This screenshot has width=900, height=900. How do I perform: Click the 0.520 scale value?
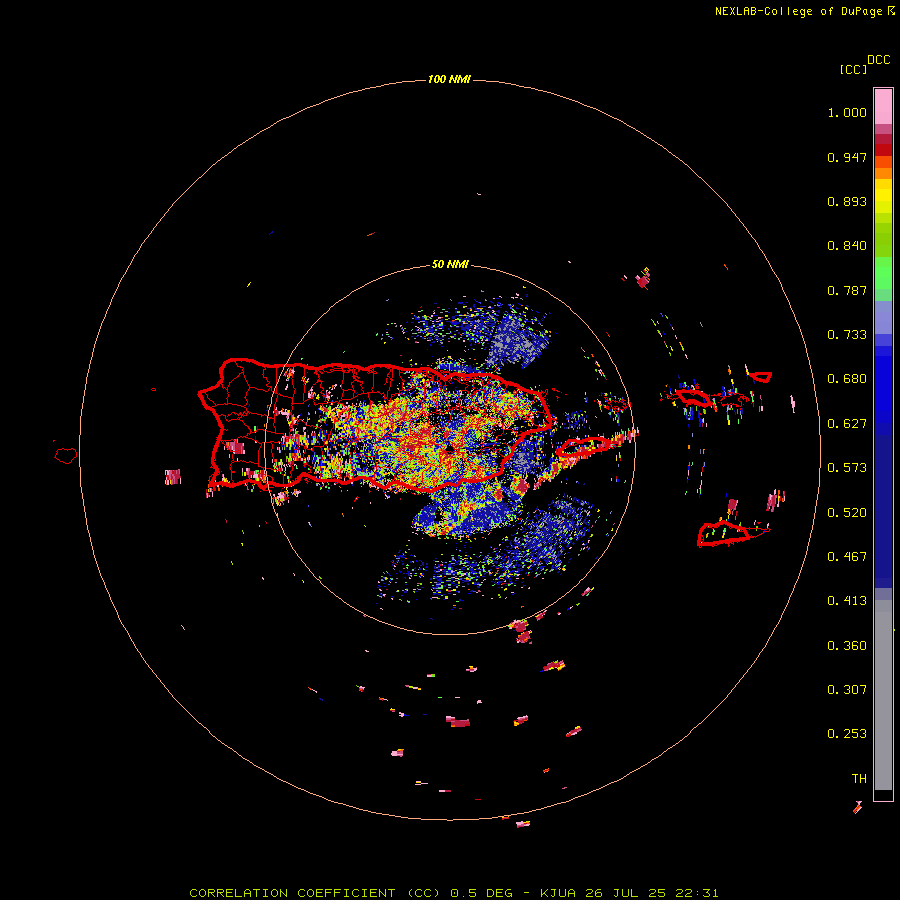(847, 512)
